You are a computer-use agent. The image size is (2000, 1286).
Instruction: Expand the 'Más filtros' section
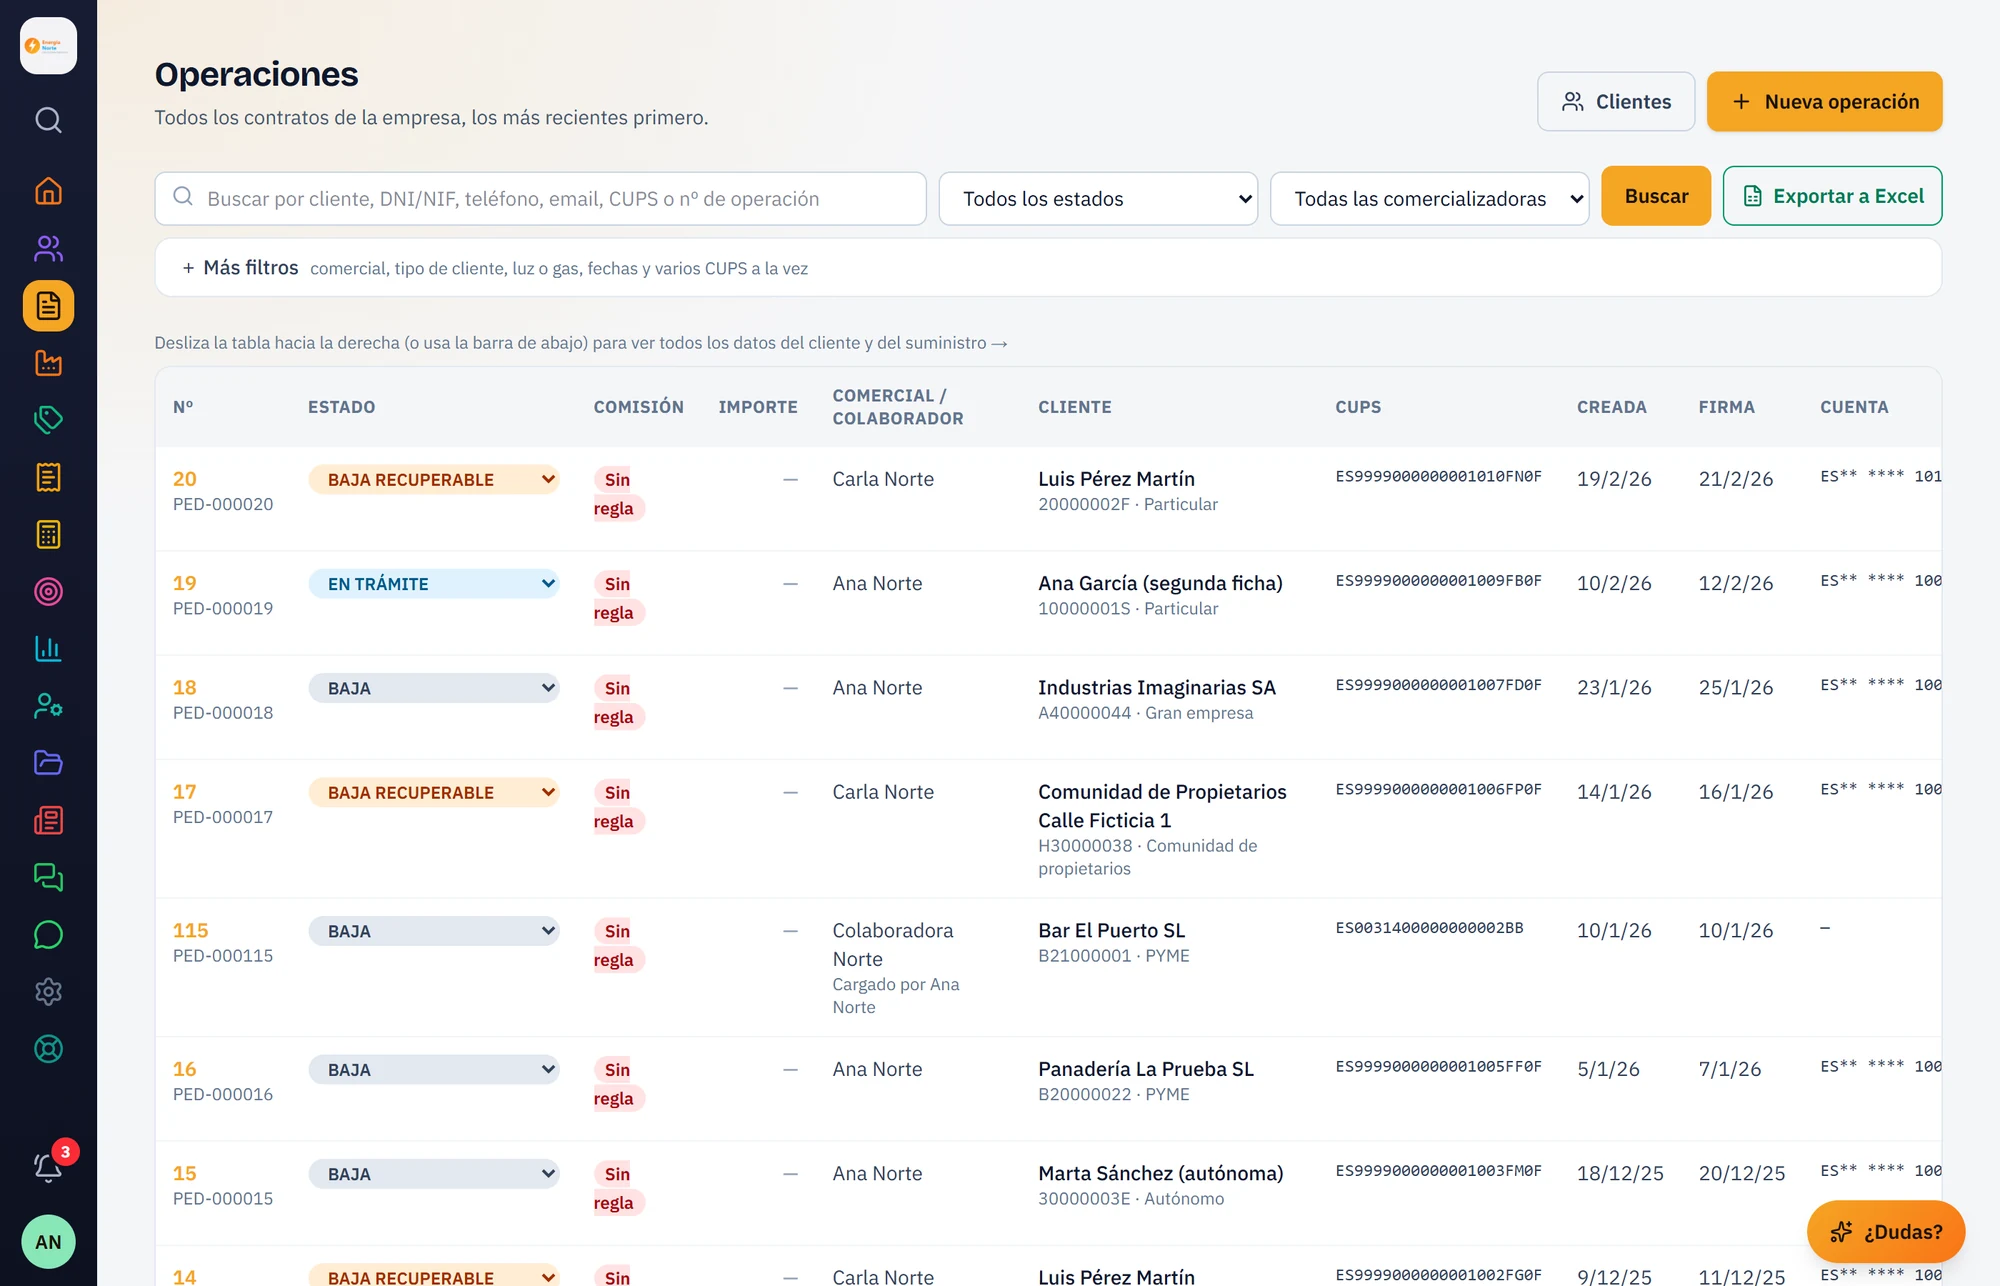(x=240, y=268)
